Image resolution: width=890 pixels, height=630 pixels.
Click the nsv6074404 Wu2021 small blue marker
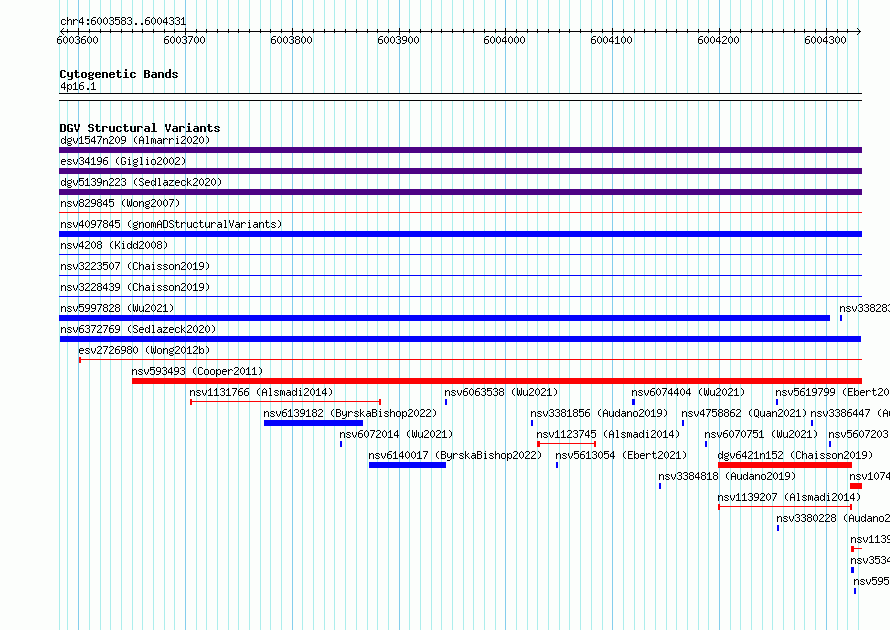[633, 402]
